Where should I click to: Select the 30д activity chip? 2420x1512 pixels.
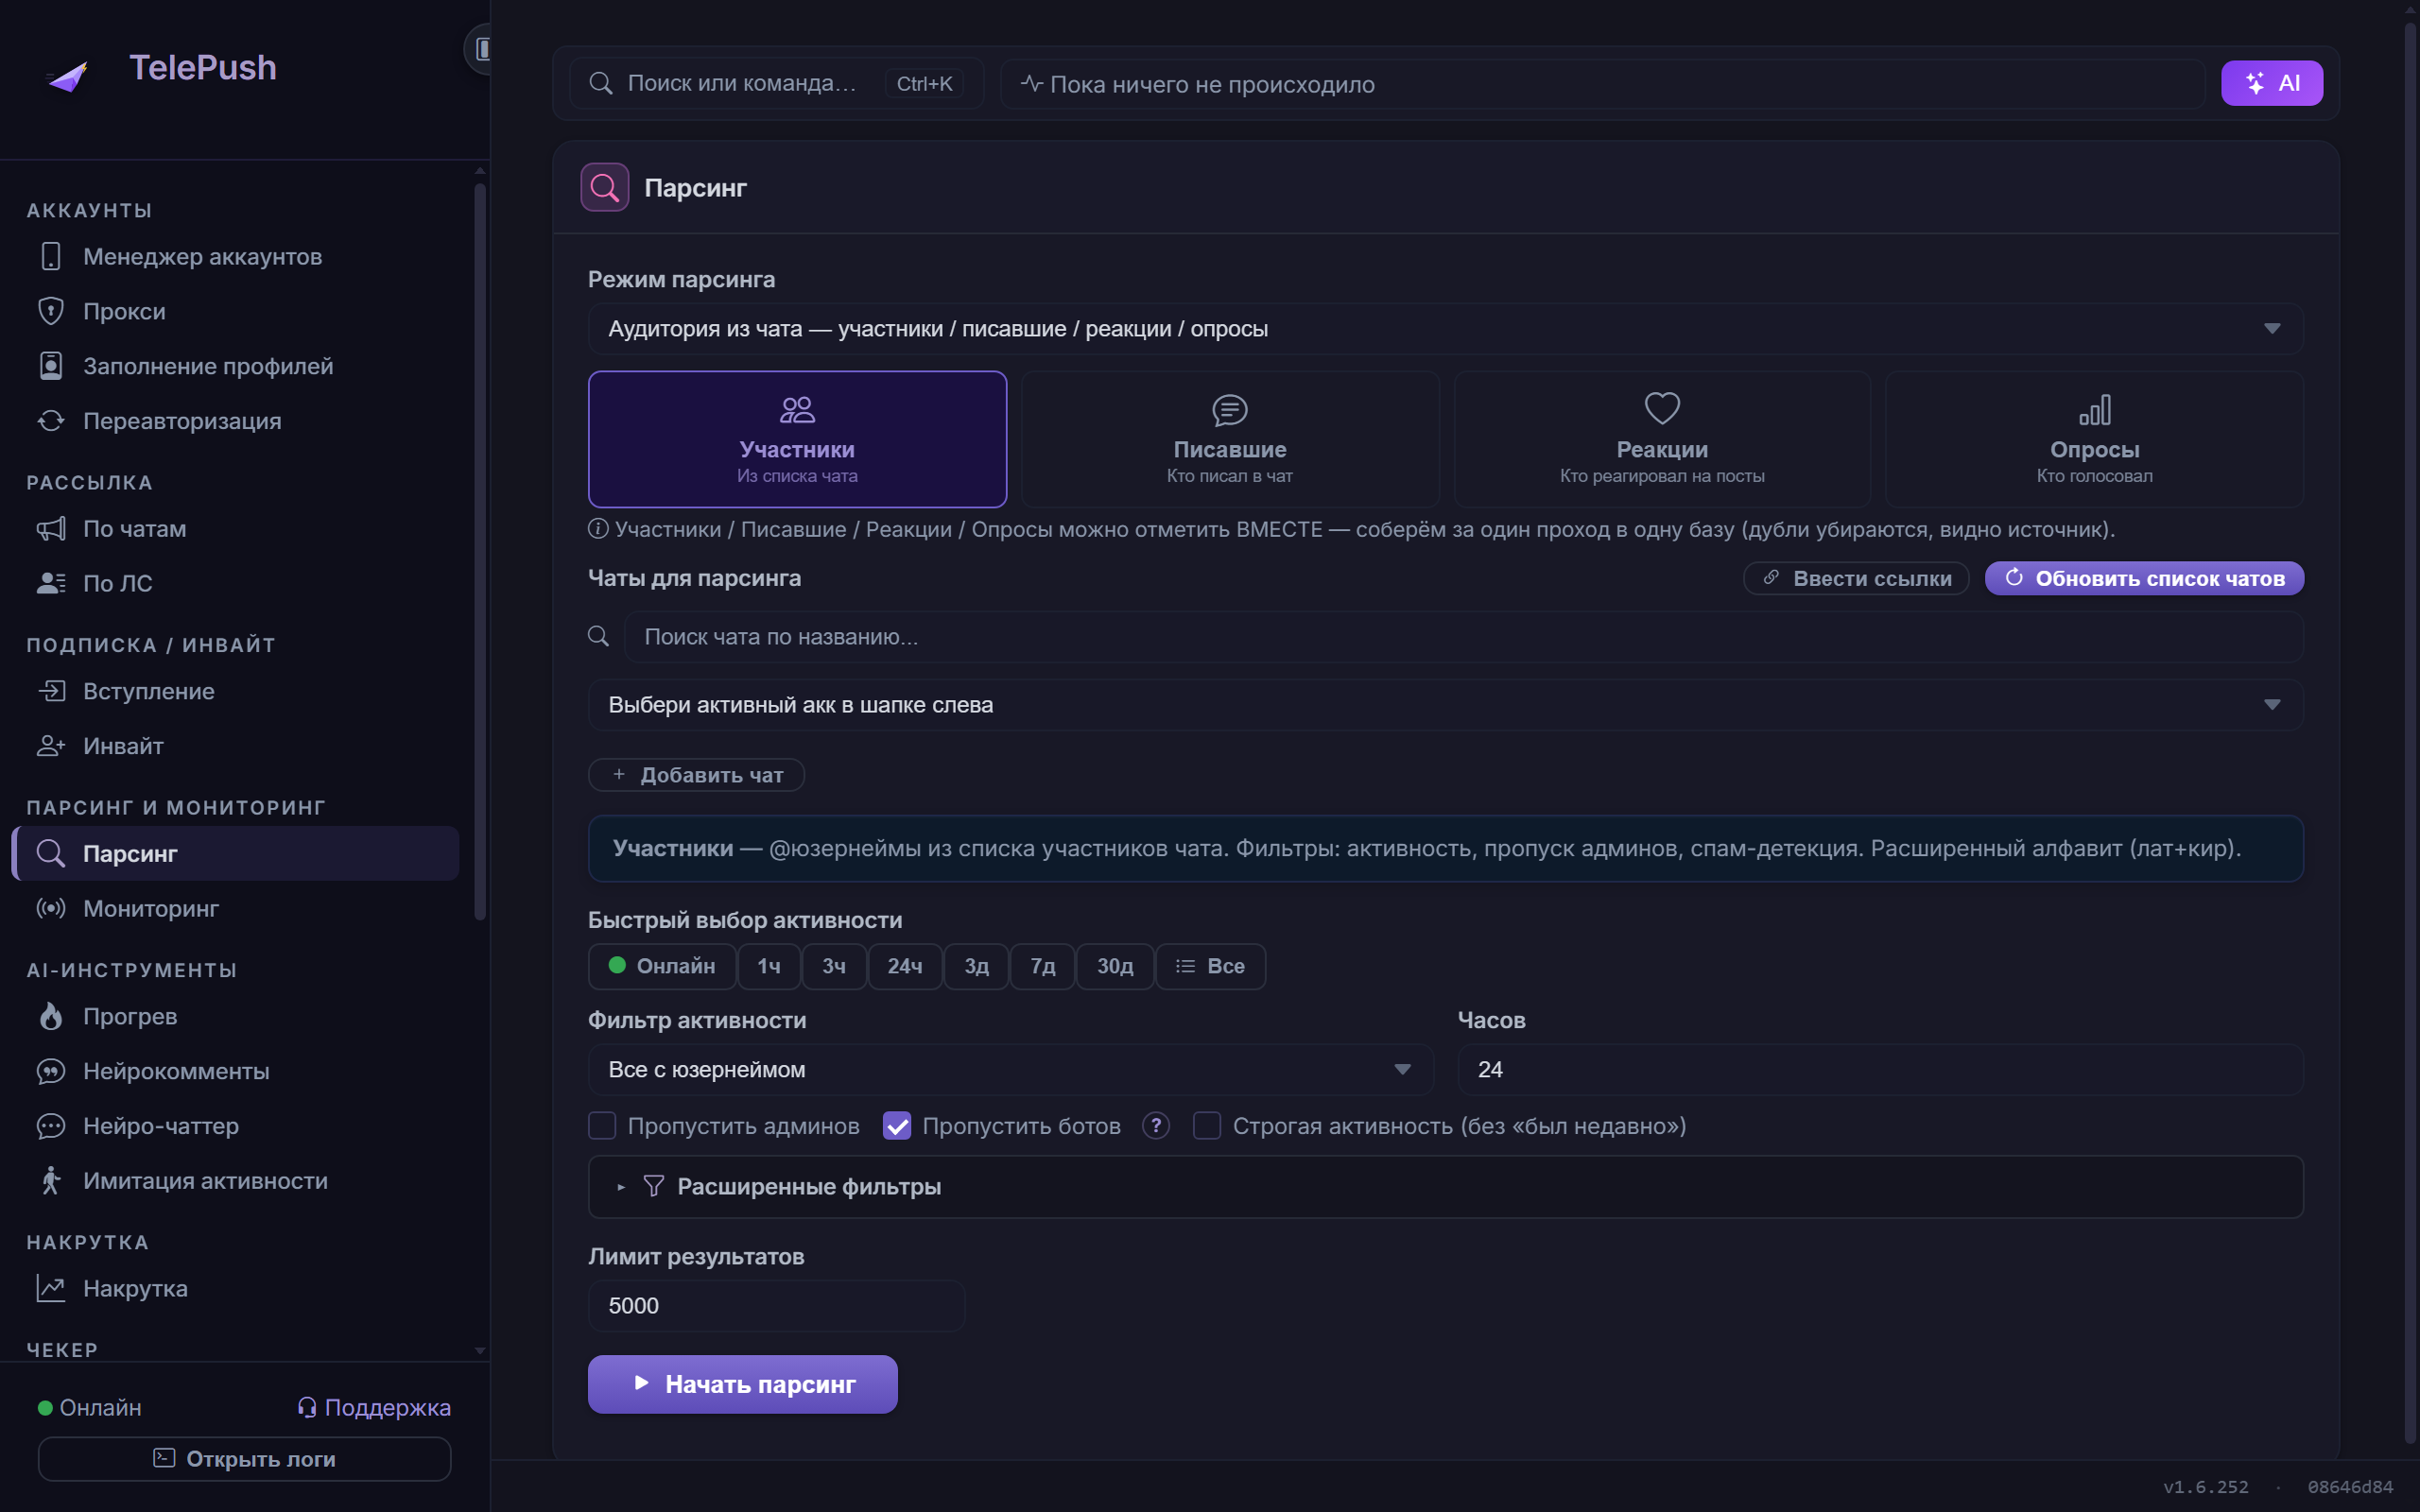click(x=1115, y=966)
